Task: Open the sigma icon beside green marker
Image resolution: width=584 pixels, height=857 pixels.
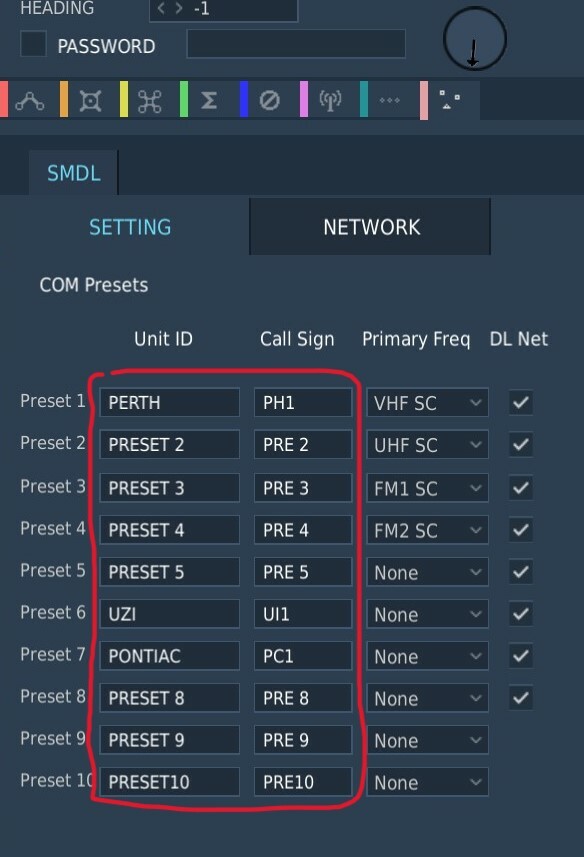Action: click(x=209, y=100)
